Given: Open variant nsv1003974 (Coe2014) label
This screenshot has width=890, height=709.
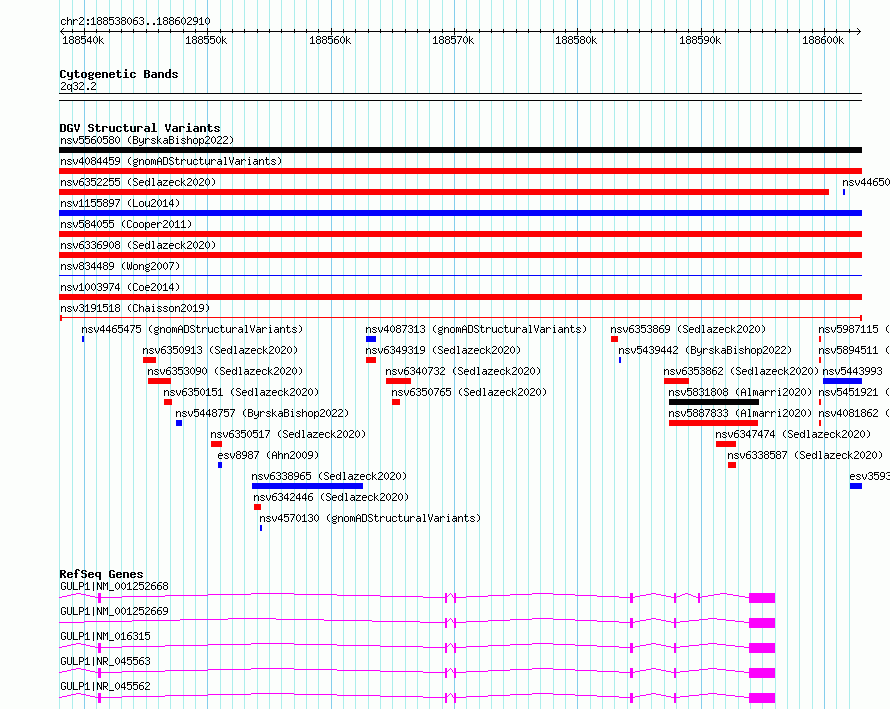Looking at the screenshot, I should point(120,287).
